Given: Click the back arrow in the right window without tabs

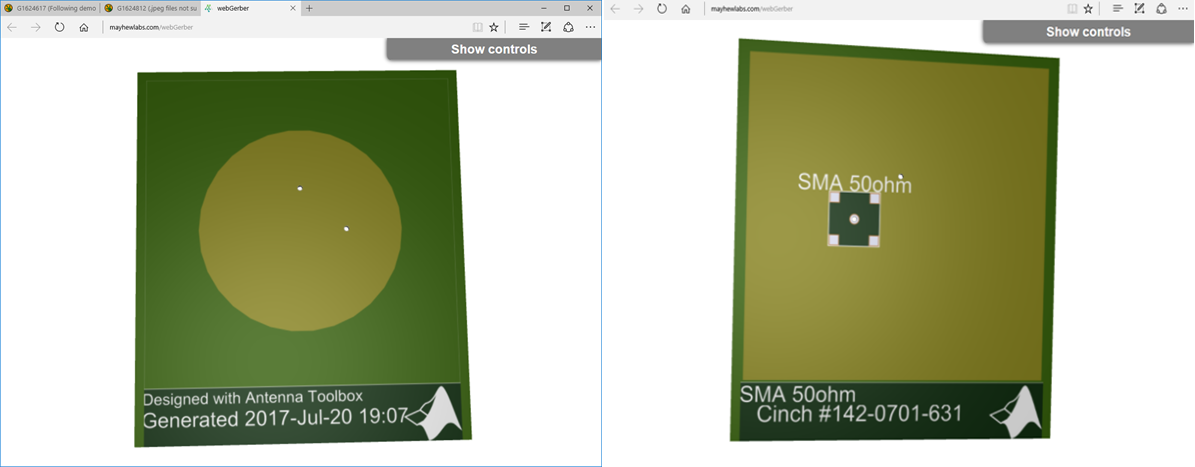Looking at the screenshot, I should 615,9.
